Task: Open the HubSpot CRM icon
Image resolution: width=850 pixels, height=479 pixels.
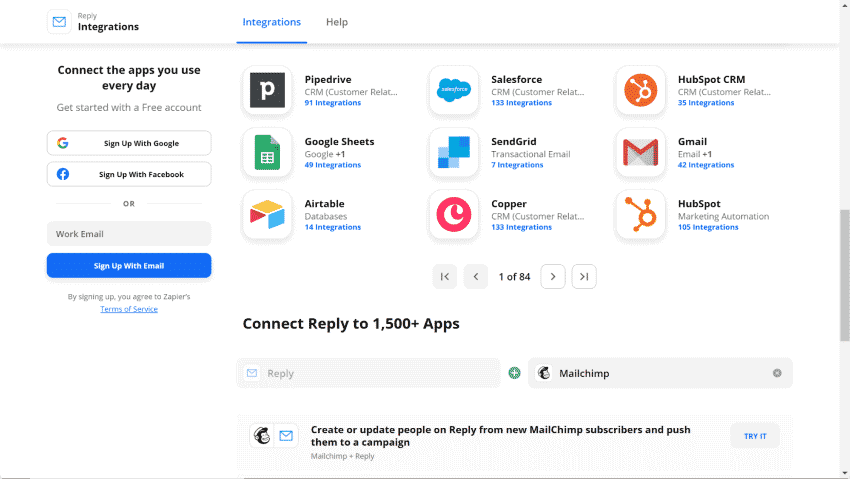Action: point(640,90)
